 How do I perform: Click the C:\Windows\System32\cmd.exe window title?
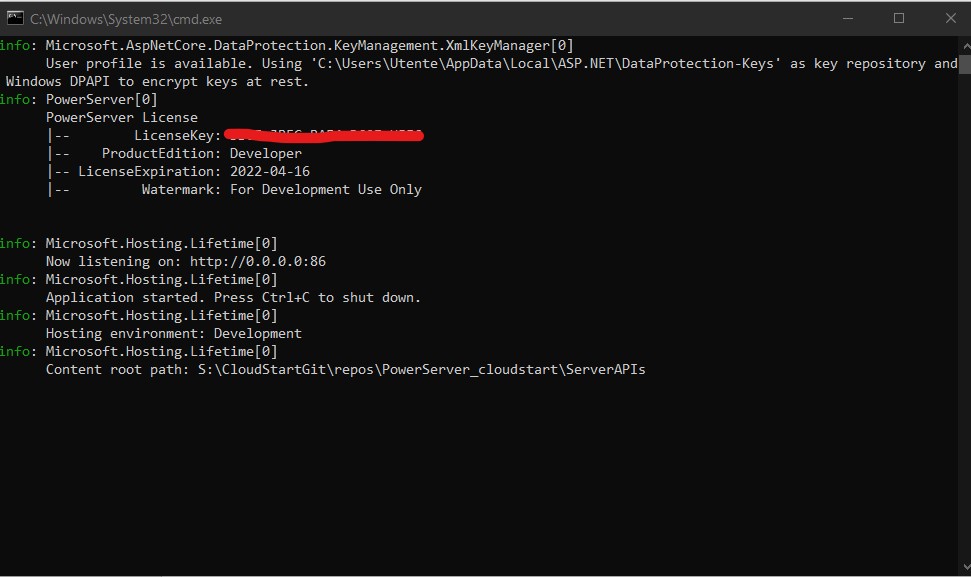pos(125,19)
